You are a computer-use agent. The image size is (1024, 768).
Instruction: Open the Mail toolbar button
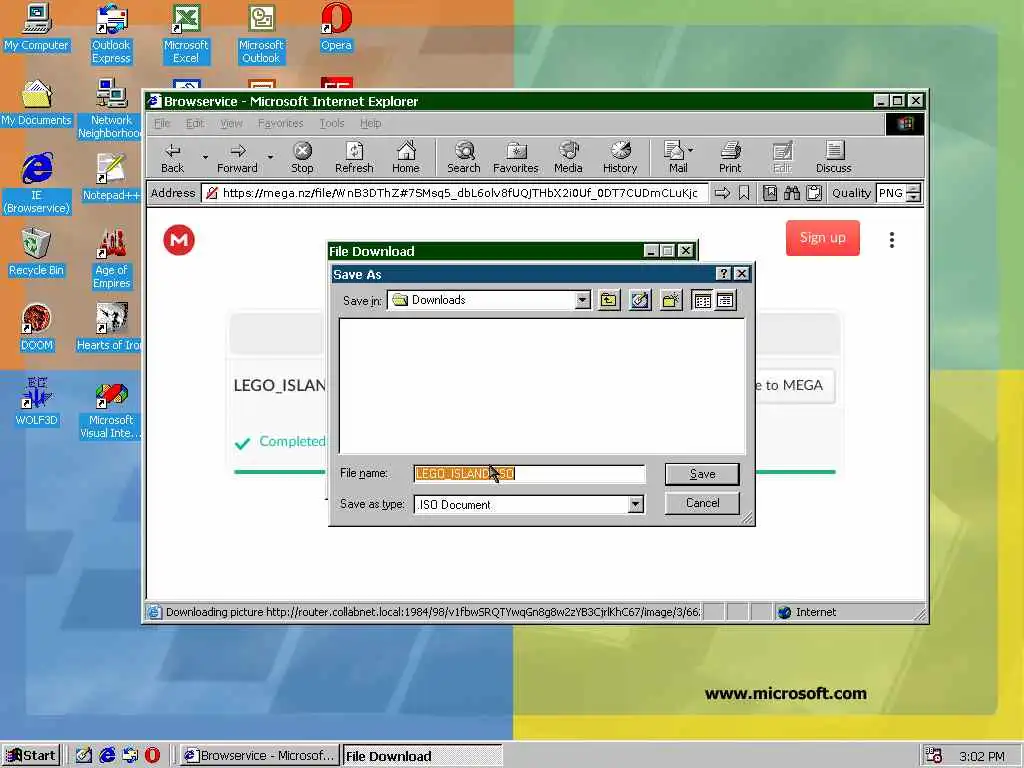tap(678, 158)
